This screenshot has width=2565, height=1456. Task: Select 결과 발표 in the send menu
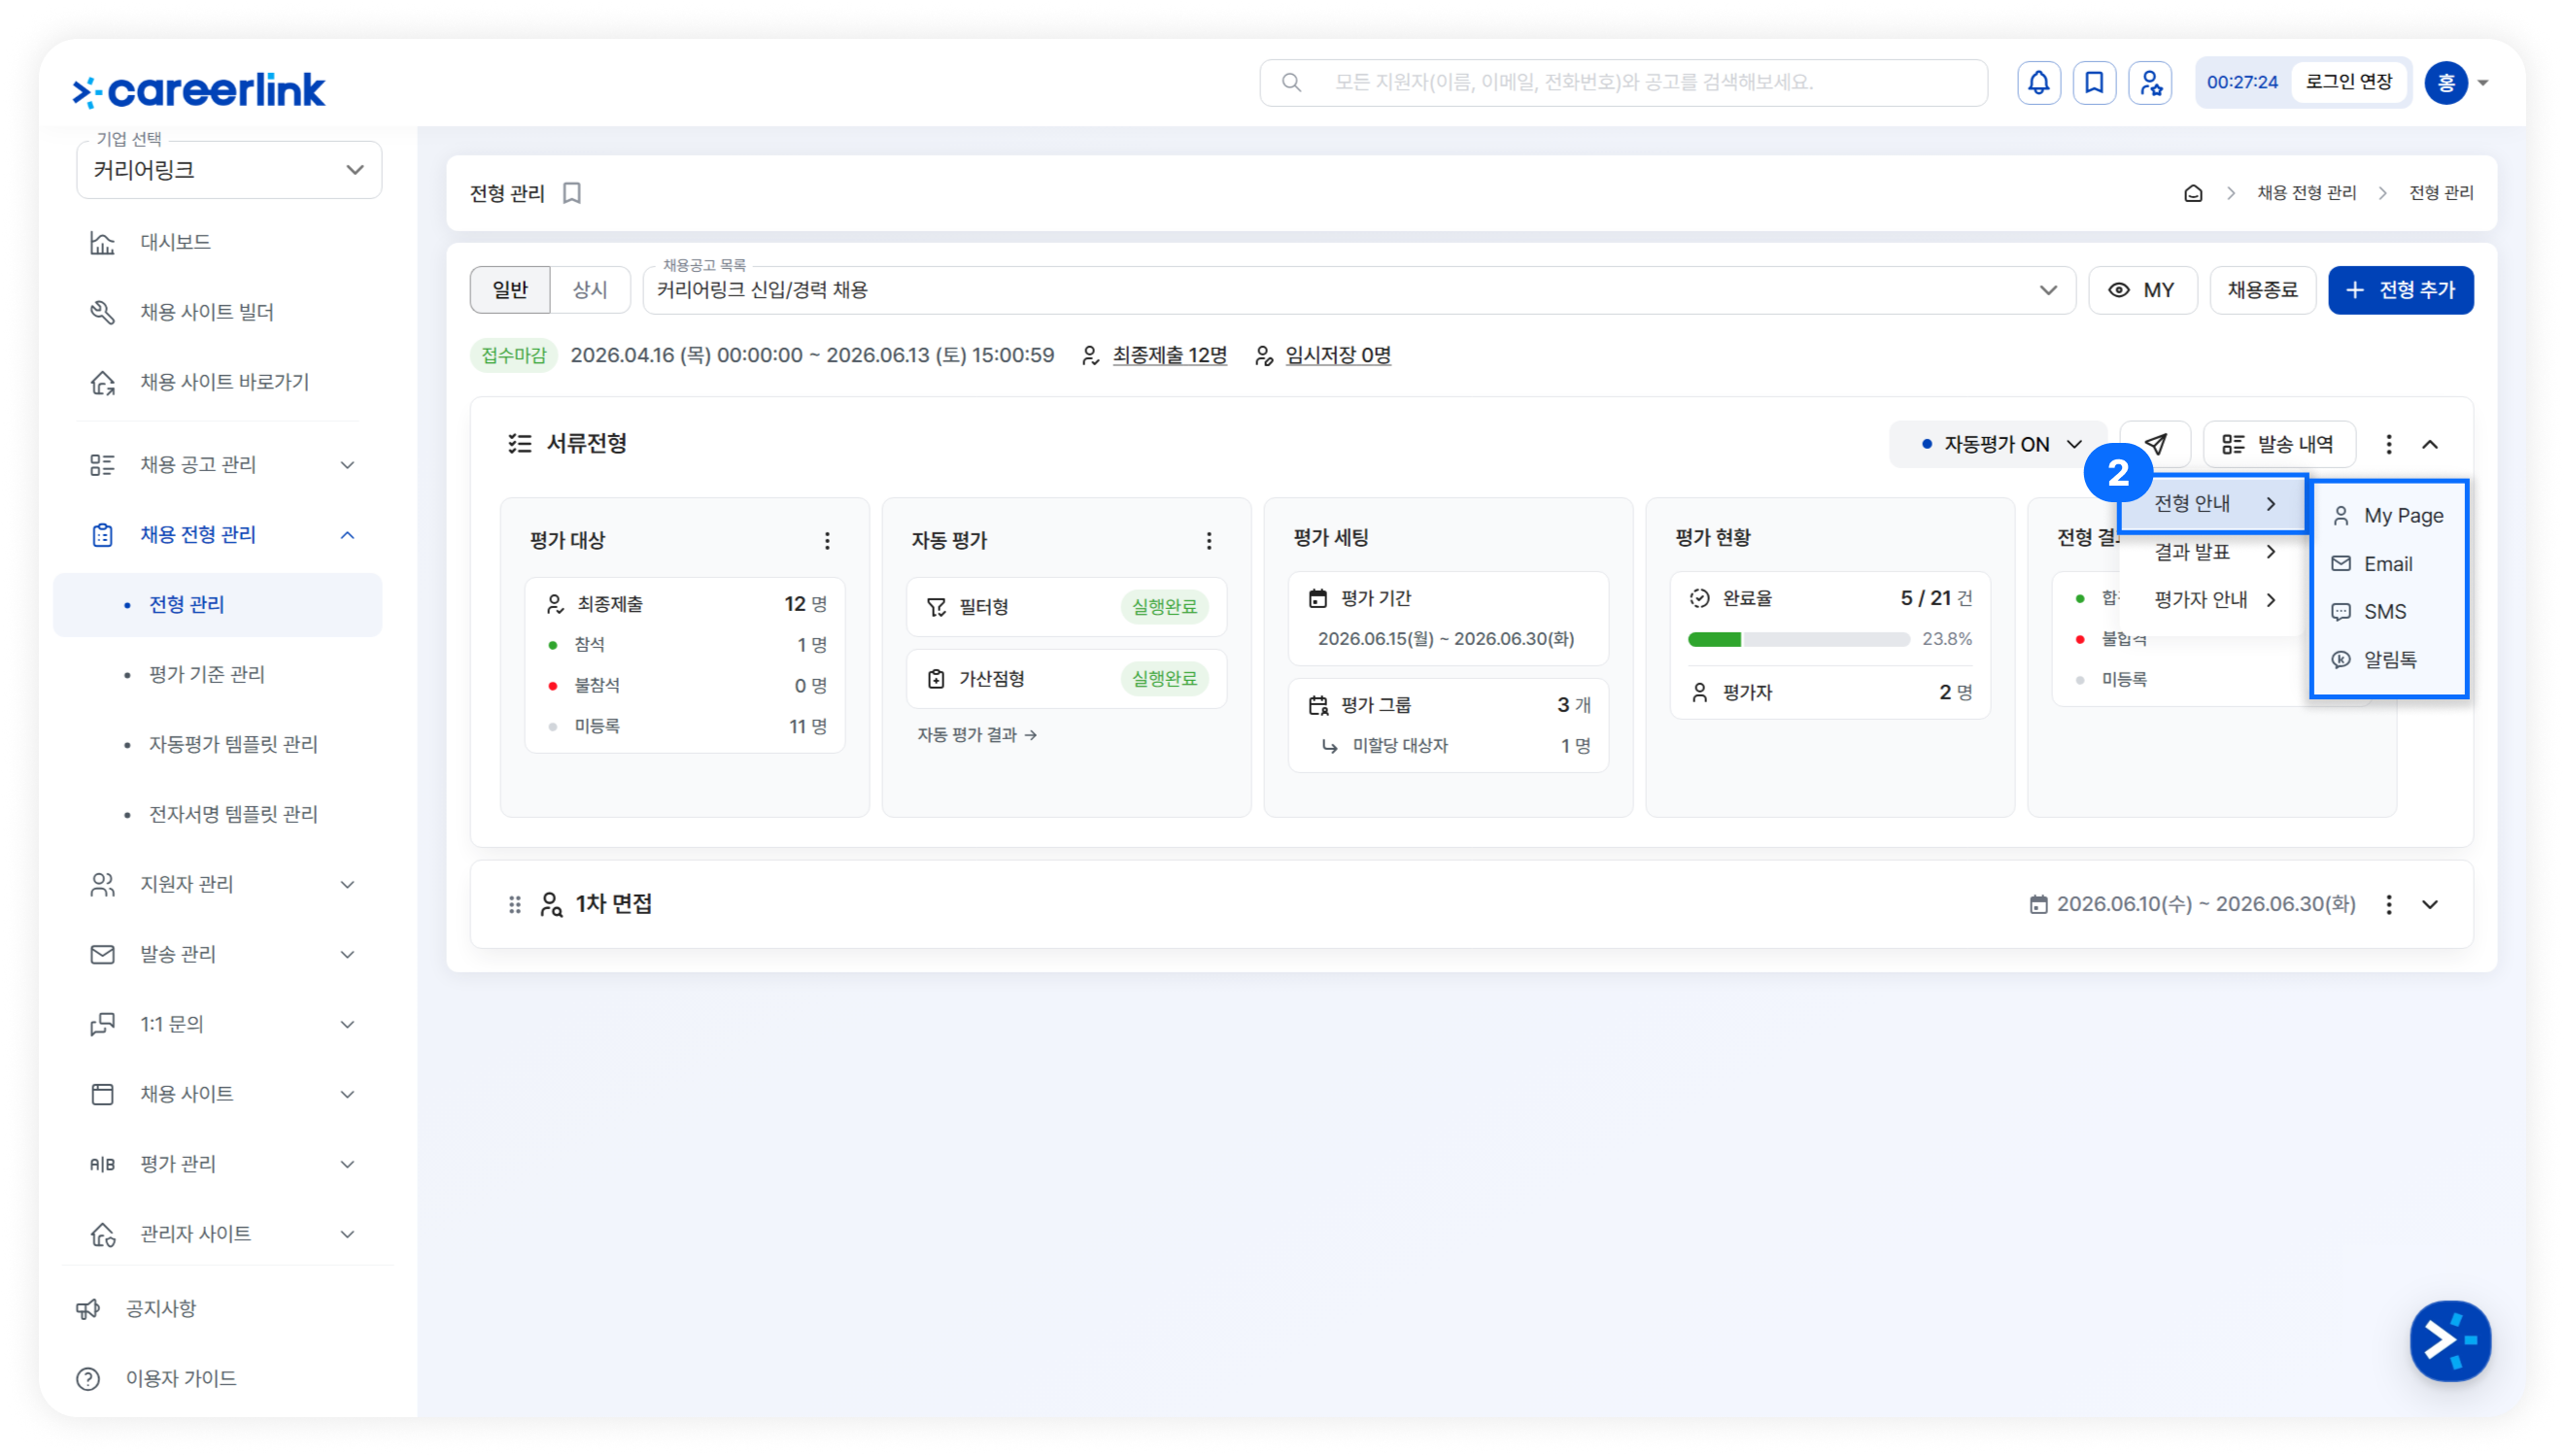[x=2213, y=552]
